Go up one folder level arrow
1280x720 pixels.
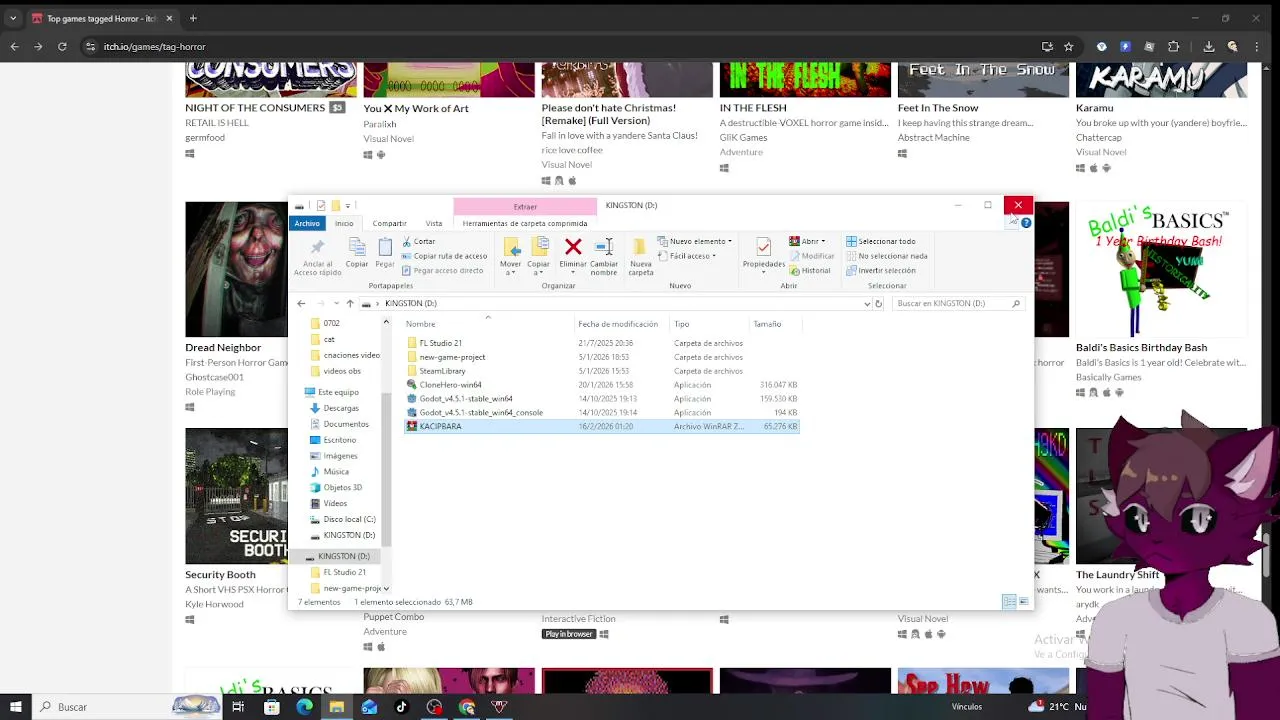pos(349,303)
